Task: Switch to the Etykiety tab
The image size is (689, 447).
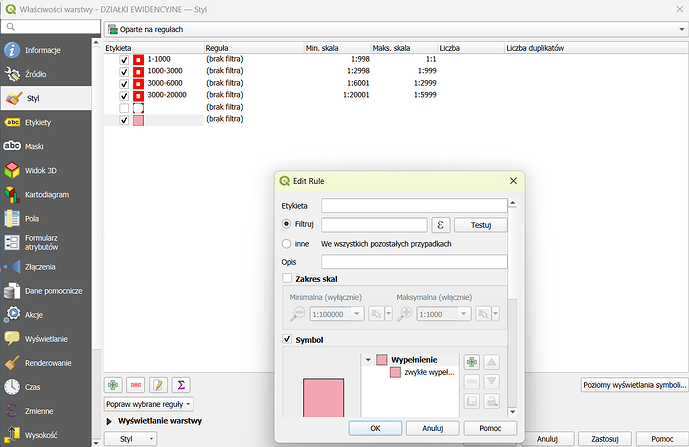Action: pyautogui.click(x=46, y=122)
